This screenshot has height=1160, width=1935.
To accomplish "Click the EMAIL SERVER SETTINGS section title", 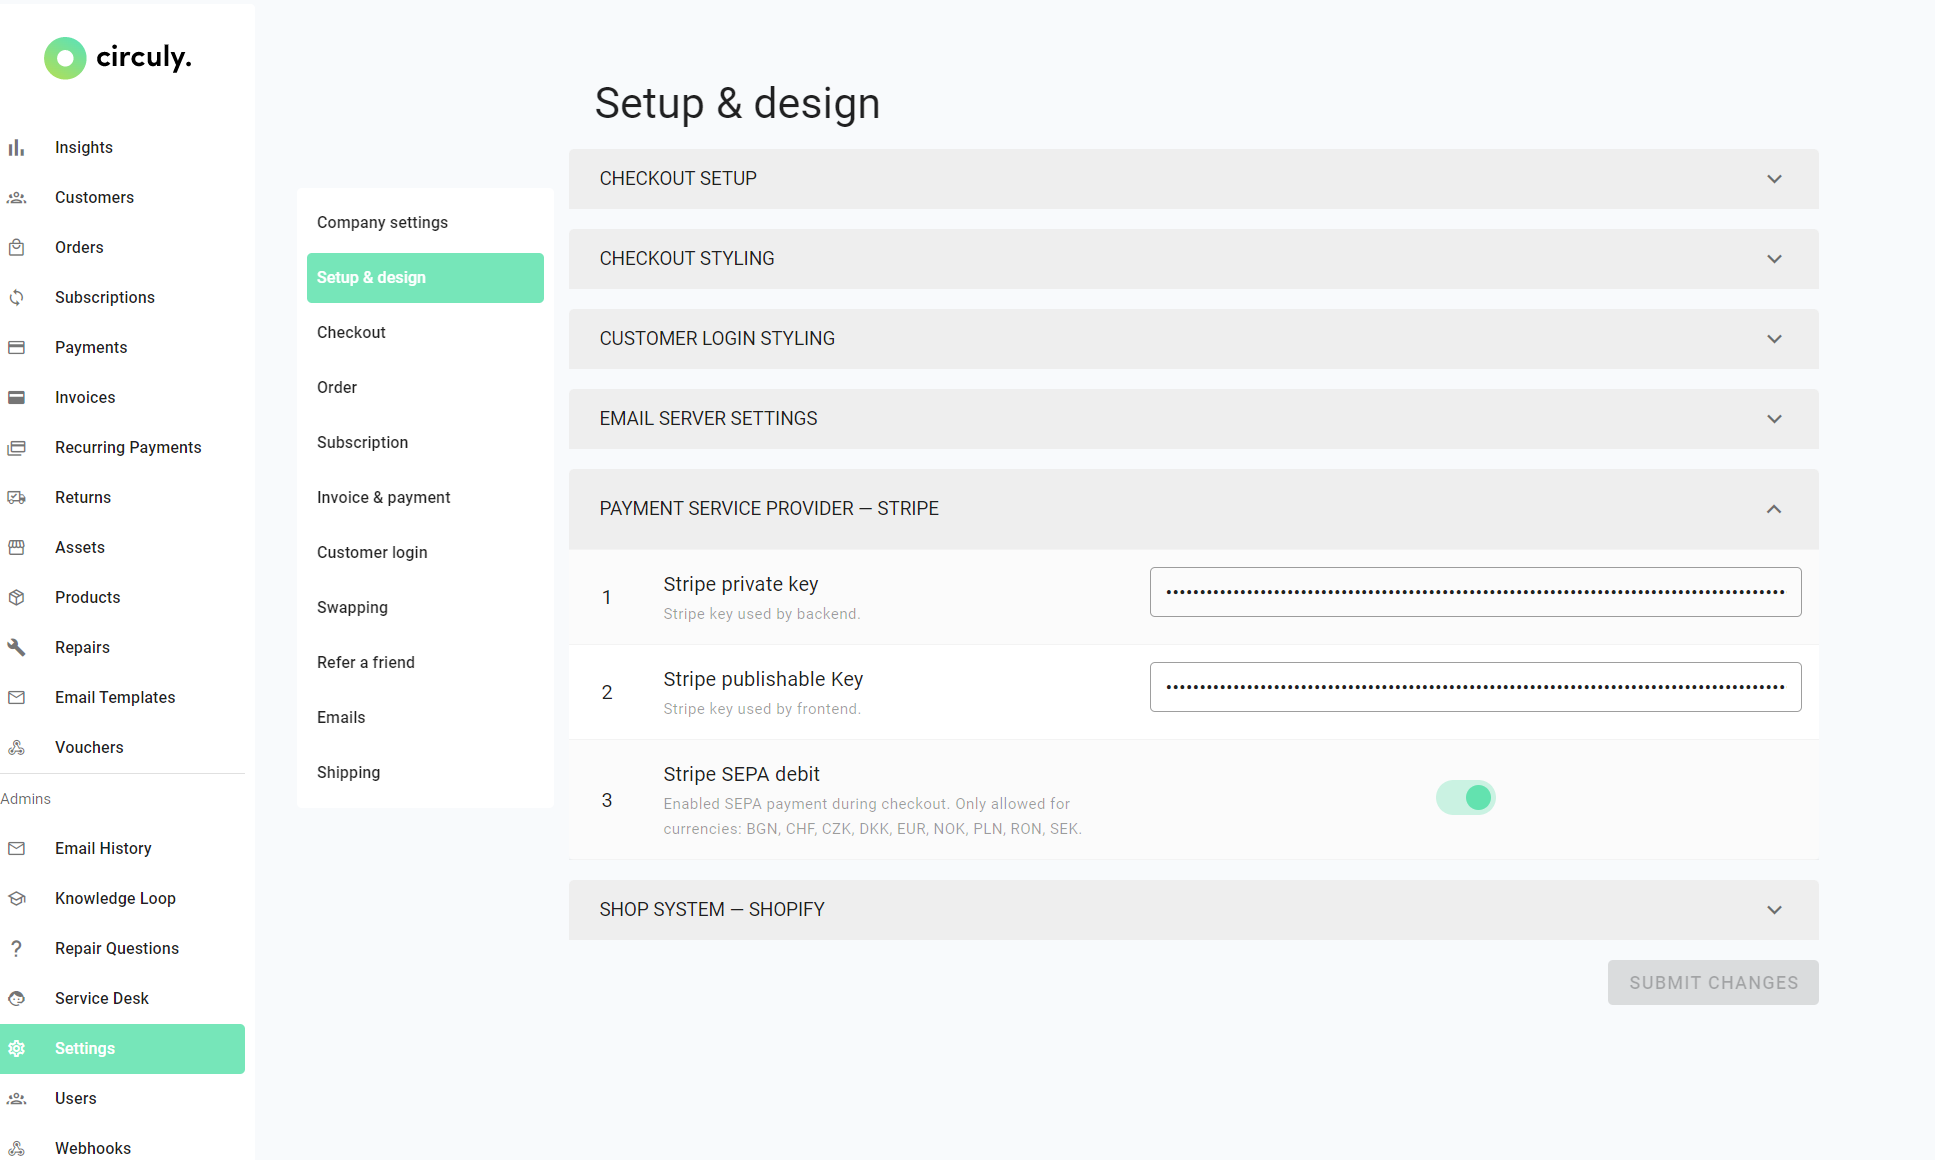I will (708, 419).
